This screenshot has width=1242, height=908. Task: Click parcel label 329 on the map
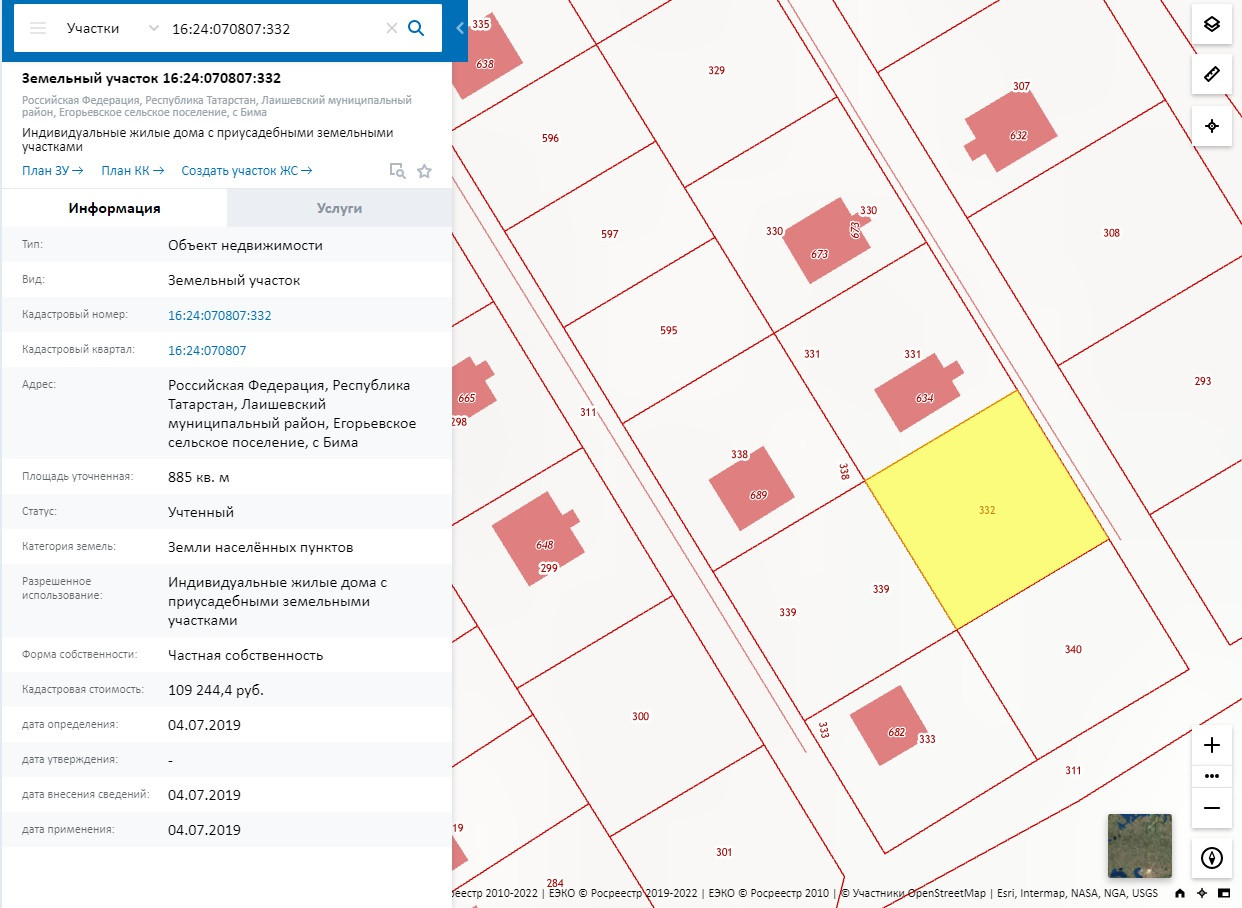click(x=716, y=70)
